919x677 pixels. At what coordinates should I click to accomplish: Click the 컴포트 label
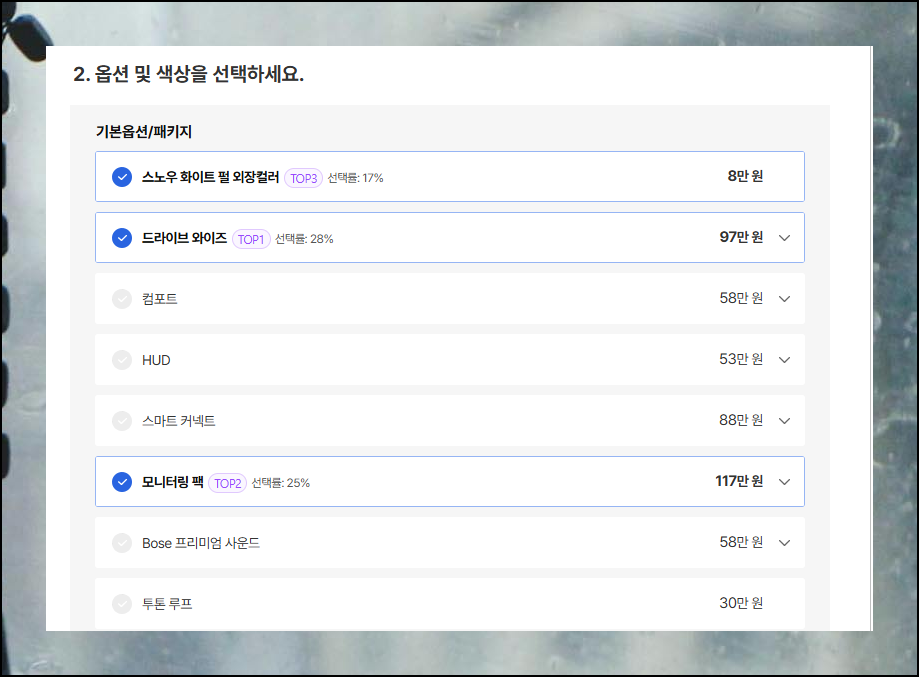coord(159,299)
